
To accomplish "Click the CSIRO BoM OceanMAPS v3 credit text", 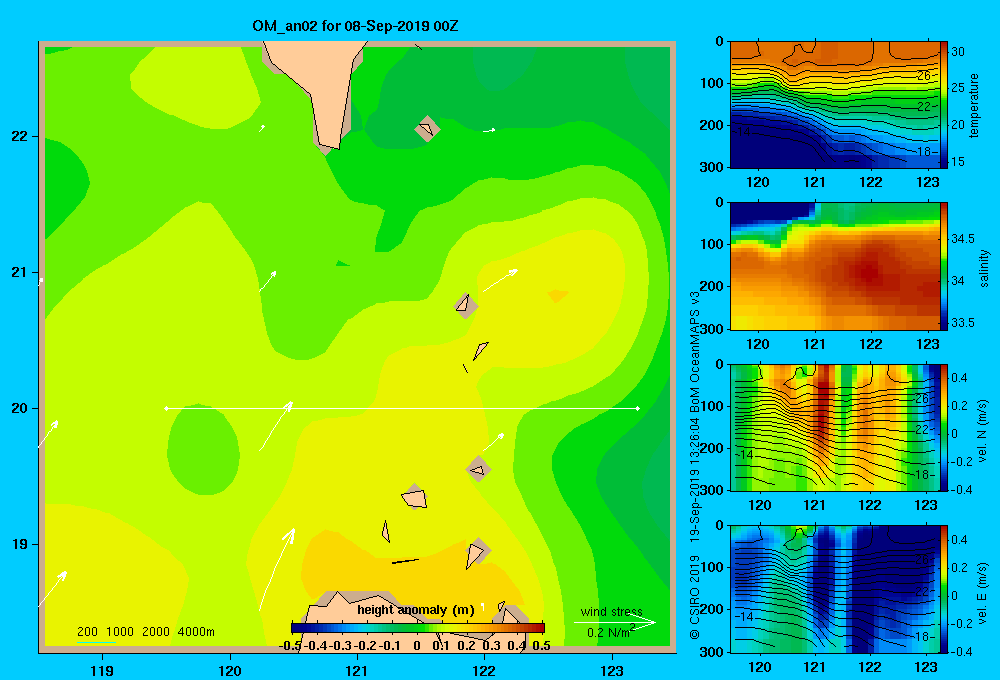I will click(695, 466).
